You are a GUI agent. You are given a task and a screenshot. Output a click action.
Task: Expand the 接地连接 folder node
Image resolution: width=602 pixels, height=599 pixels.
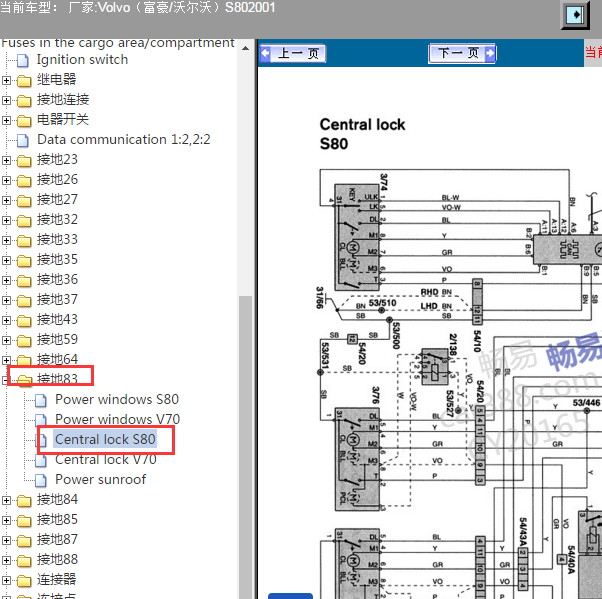tap(6, 100)
